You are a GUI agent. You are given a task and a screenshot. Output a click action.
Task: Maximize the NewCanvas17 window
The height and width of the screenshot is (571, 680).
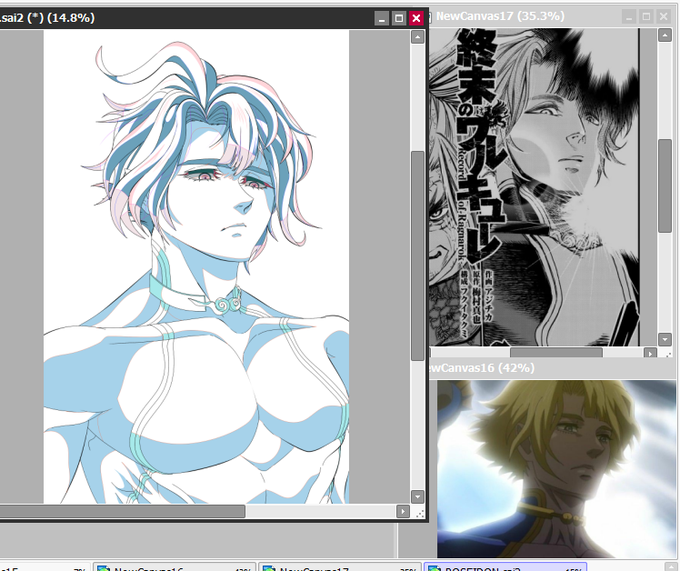pos(646,16)
